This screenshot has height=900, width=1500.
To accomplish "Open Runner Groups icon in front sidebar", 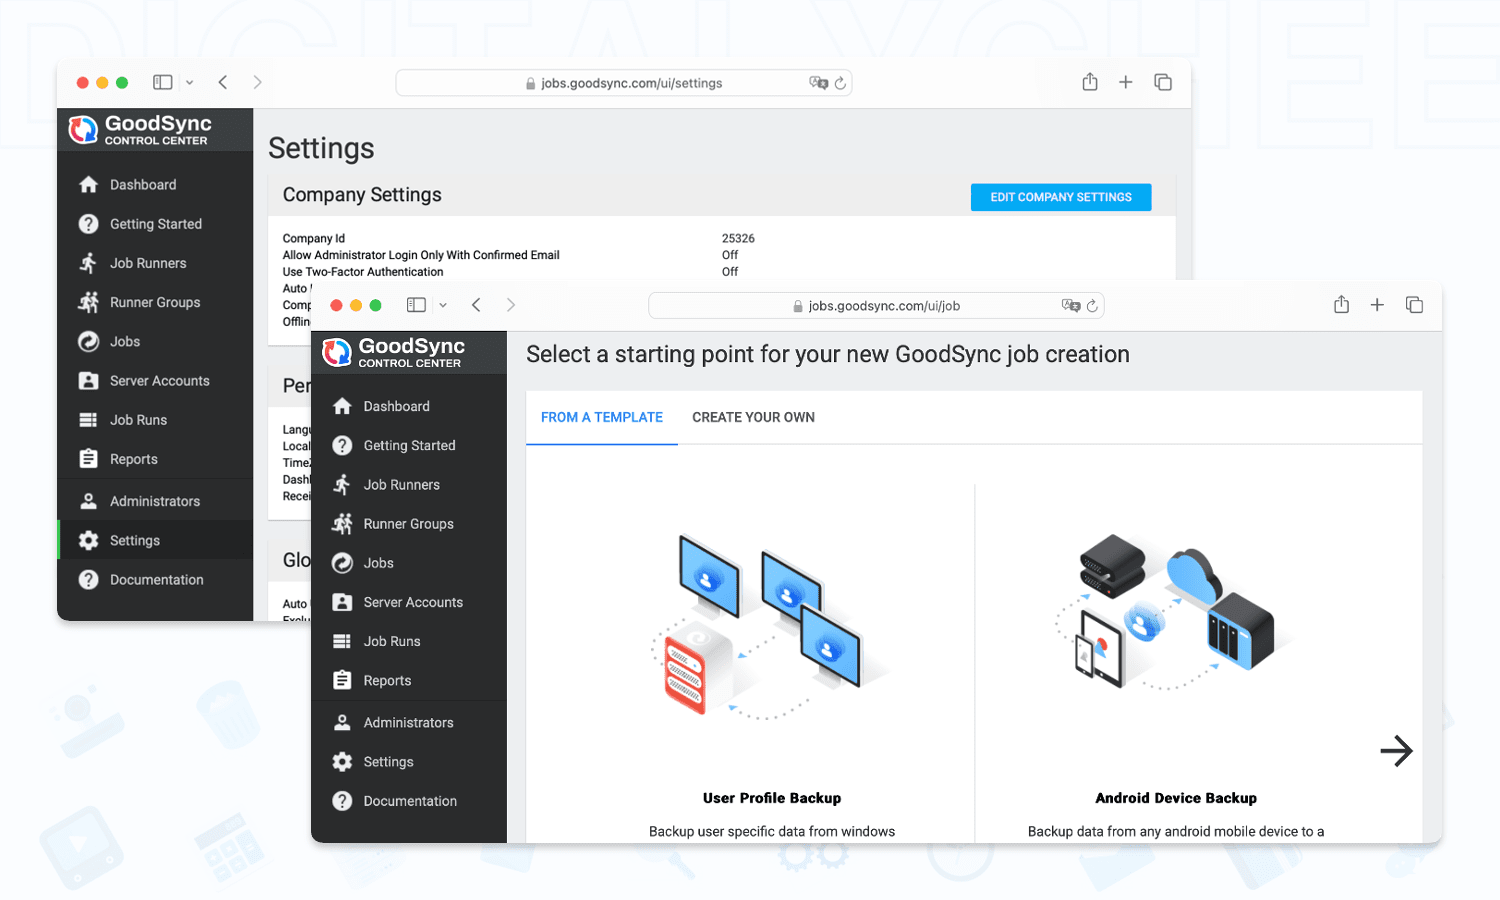I will coord(342,524).
